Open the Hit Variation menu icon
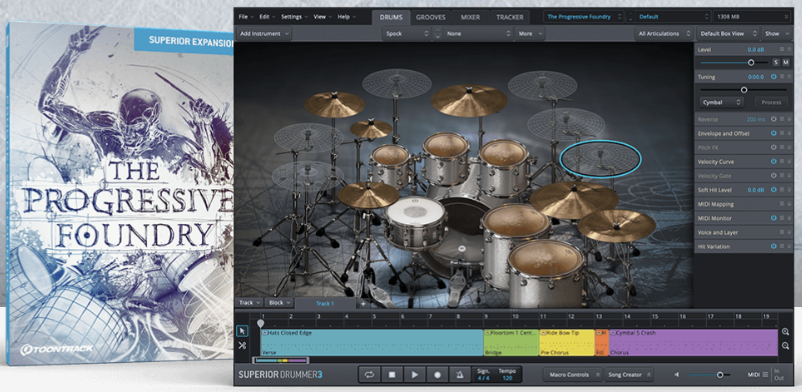The width and height of the screenshot is (802, 392). 782,247
